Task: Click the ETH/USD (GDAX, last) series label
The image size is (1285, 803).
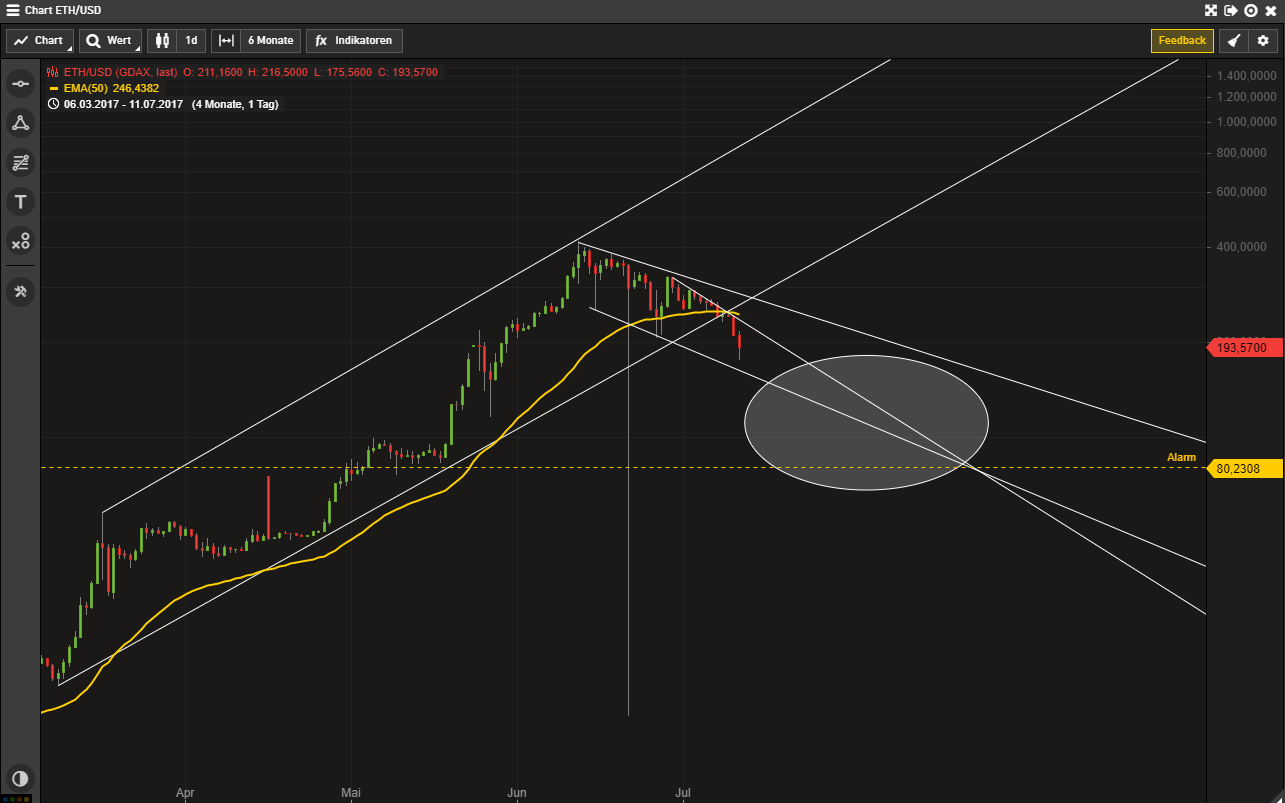Action: coord(121,72)
